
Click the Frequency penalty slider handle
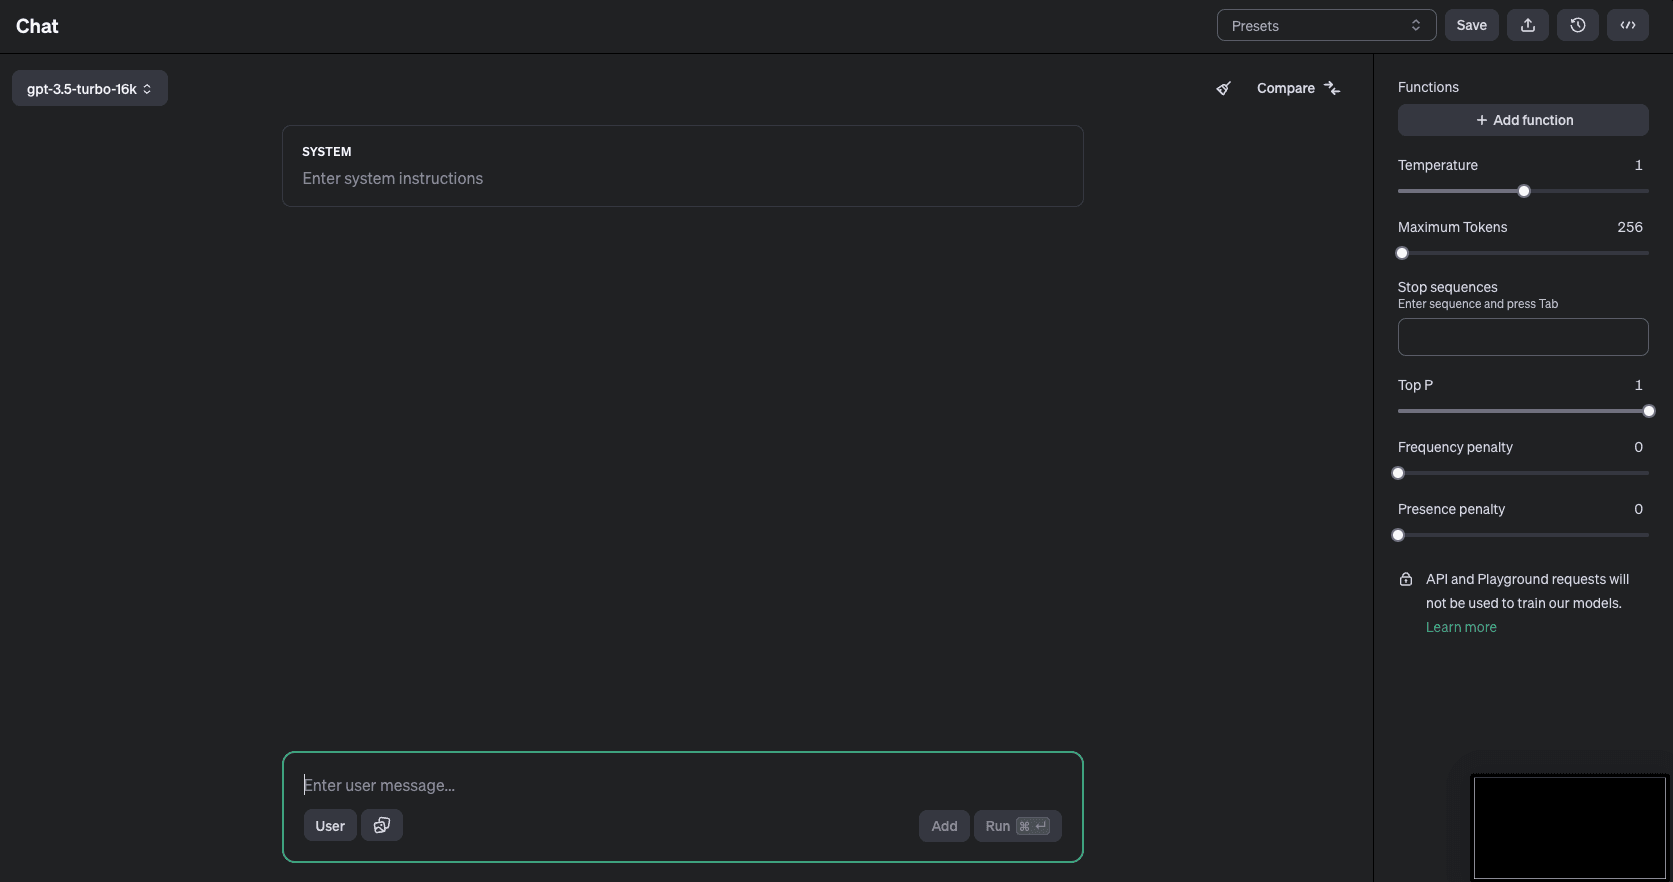tap(1398, 473)
